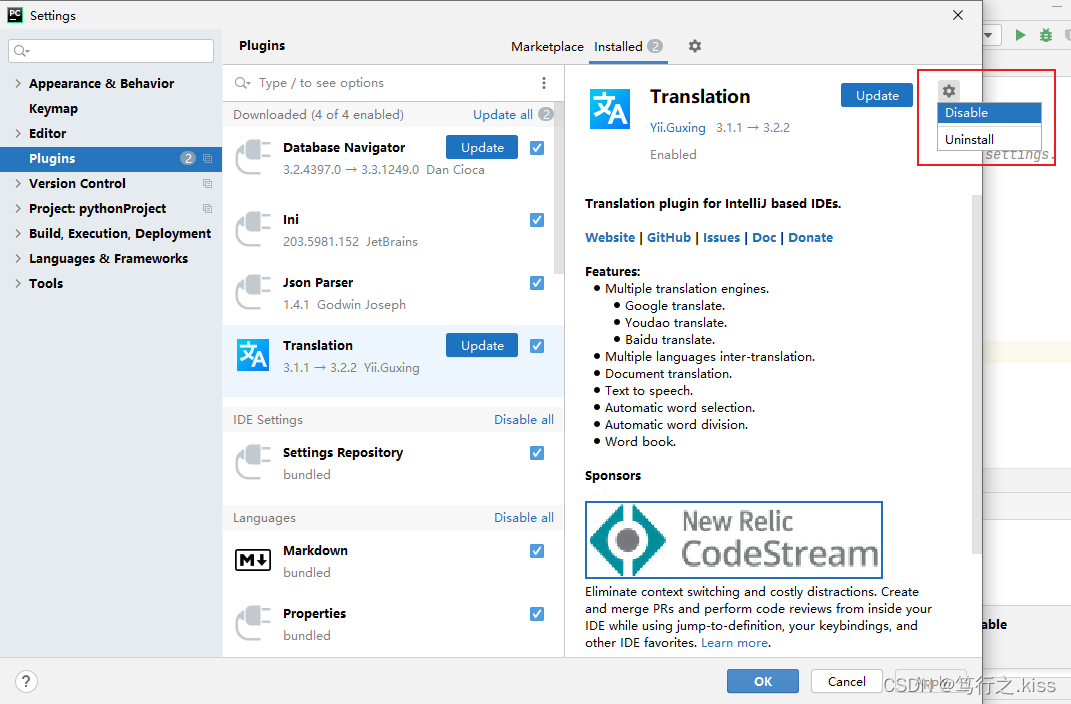
Task: Click the Database Navigator plug icon
Action: click(253, 157)
